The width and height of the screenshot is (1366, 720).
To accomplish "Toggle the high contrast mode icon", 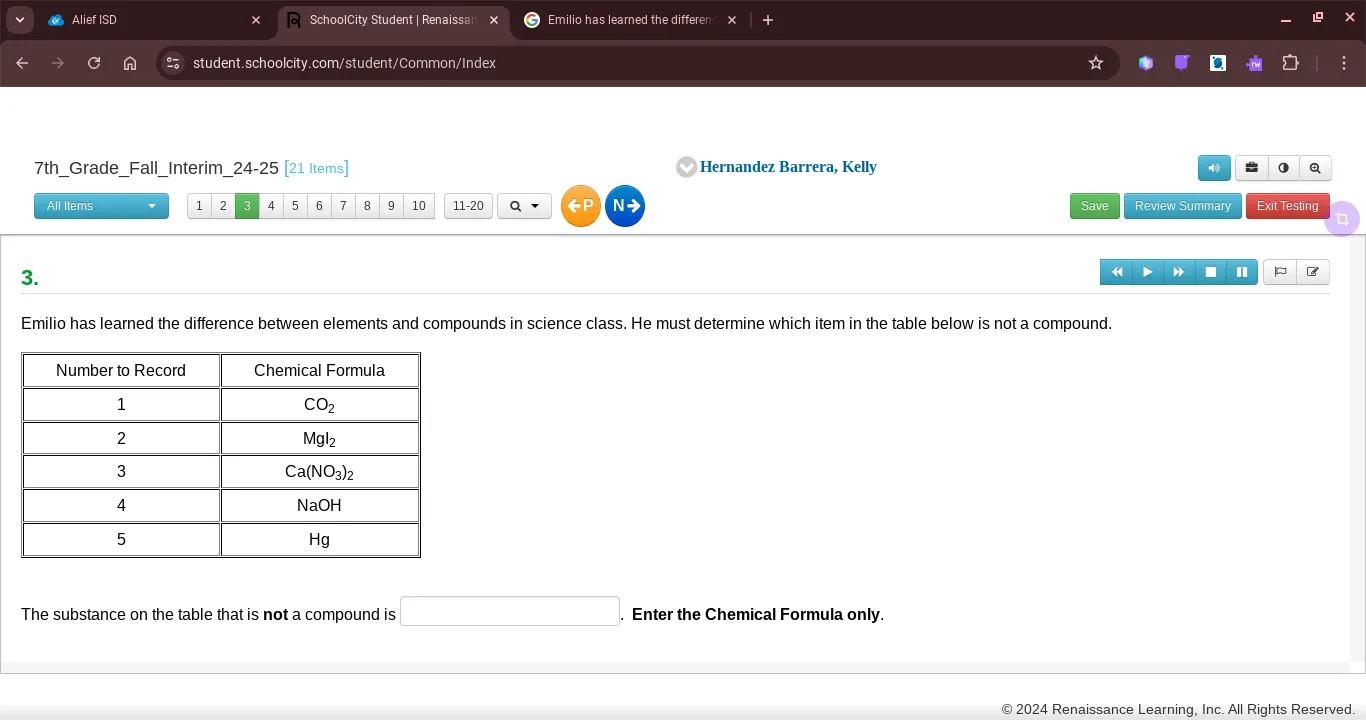I will coord(1283,168).
